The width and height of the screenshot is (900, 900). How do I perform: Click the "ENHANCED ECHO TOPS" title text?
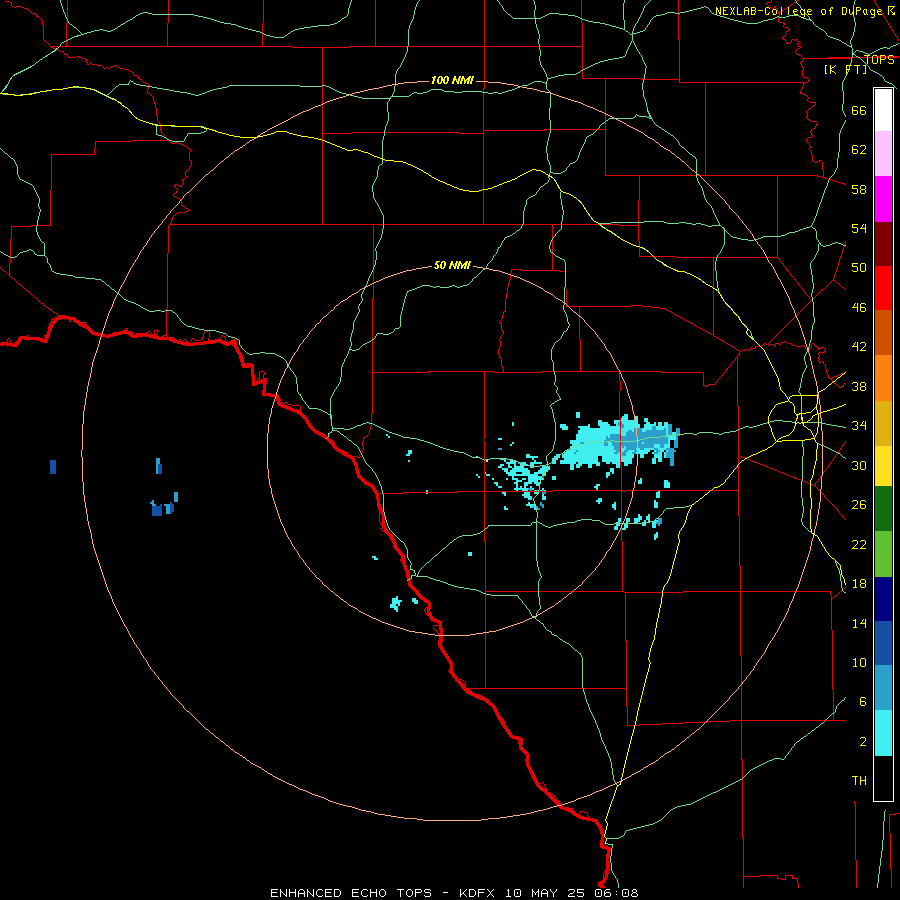351,893
